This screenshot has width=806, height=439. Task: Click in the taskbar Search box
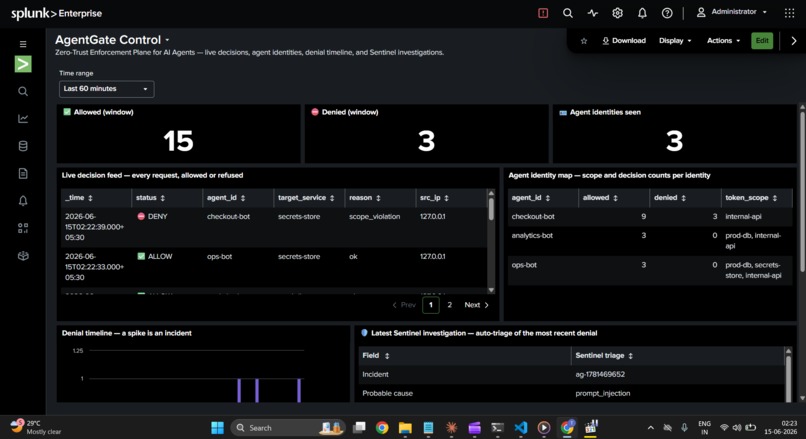click(x=287, y=428)
